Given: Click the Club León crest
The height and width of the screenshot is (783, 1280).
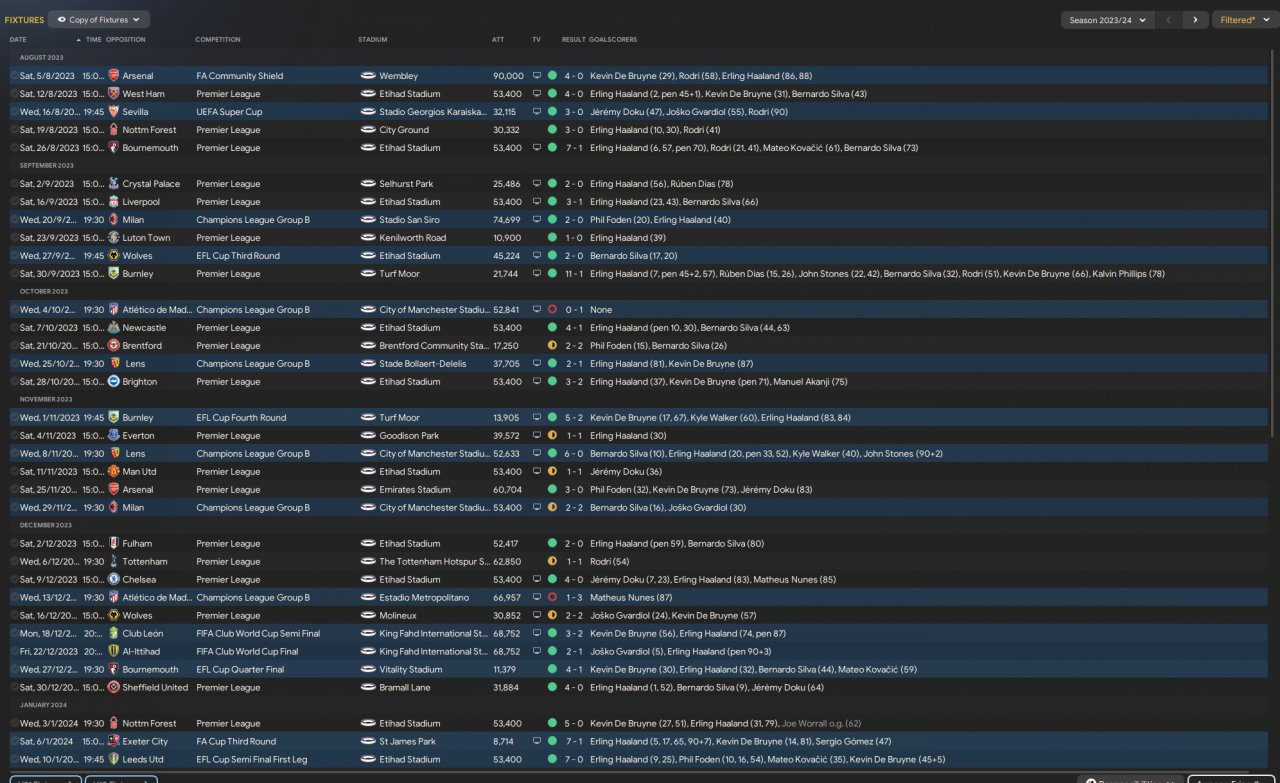Looking at the screenshot, I should tap(113, 634).
